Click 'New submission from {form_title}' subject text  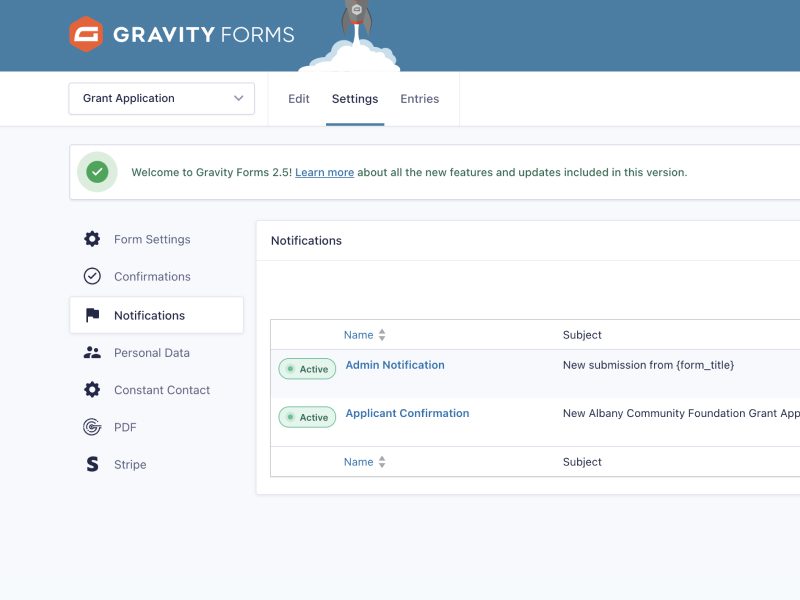pos(648,365)
